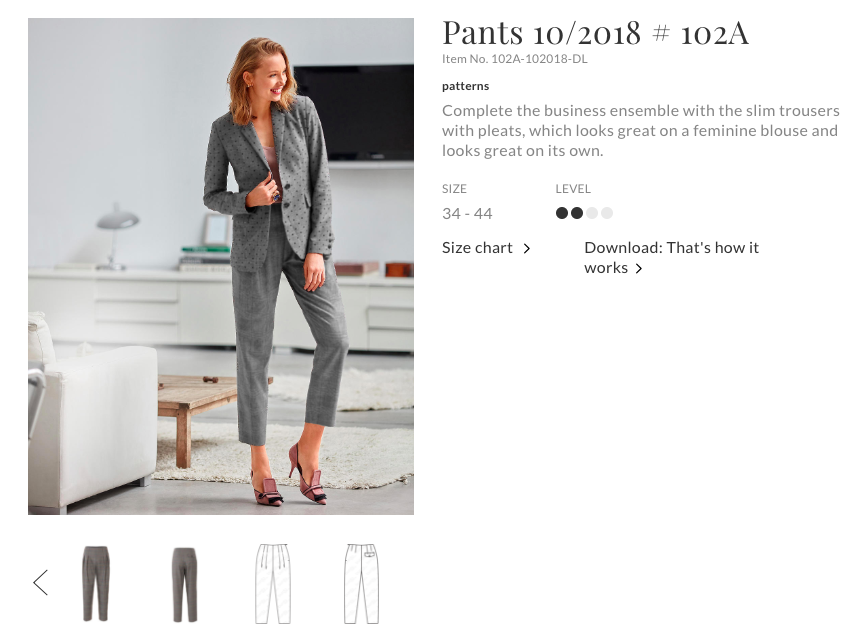
Task: Click the second filled level dot
Action: coord(577,213)
